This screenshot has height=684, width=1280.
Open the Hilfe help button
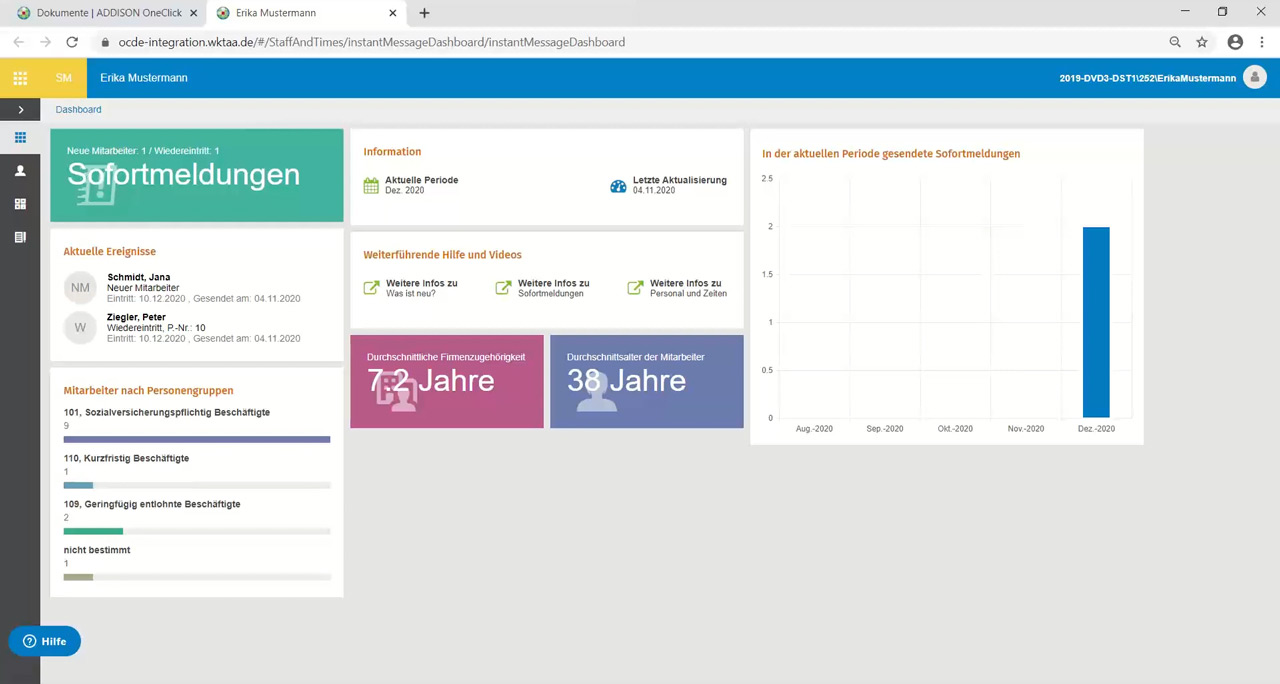(x=45, y=641)
